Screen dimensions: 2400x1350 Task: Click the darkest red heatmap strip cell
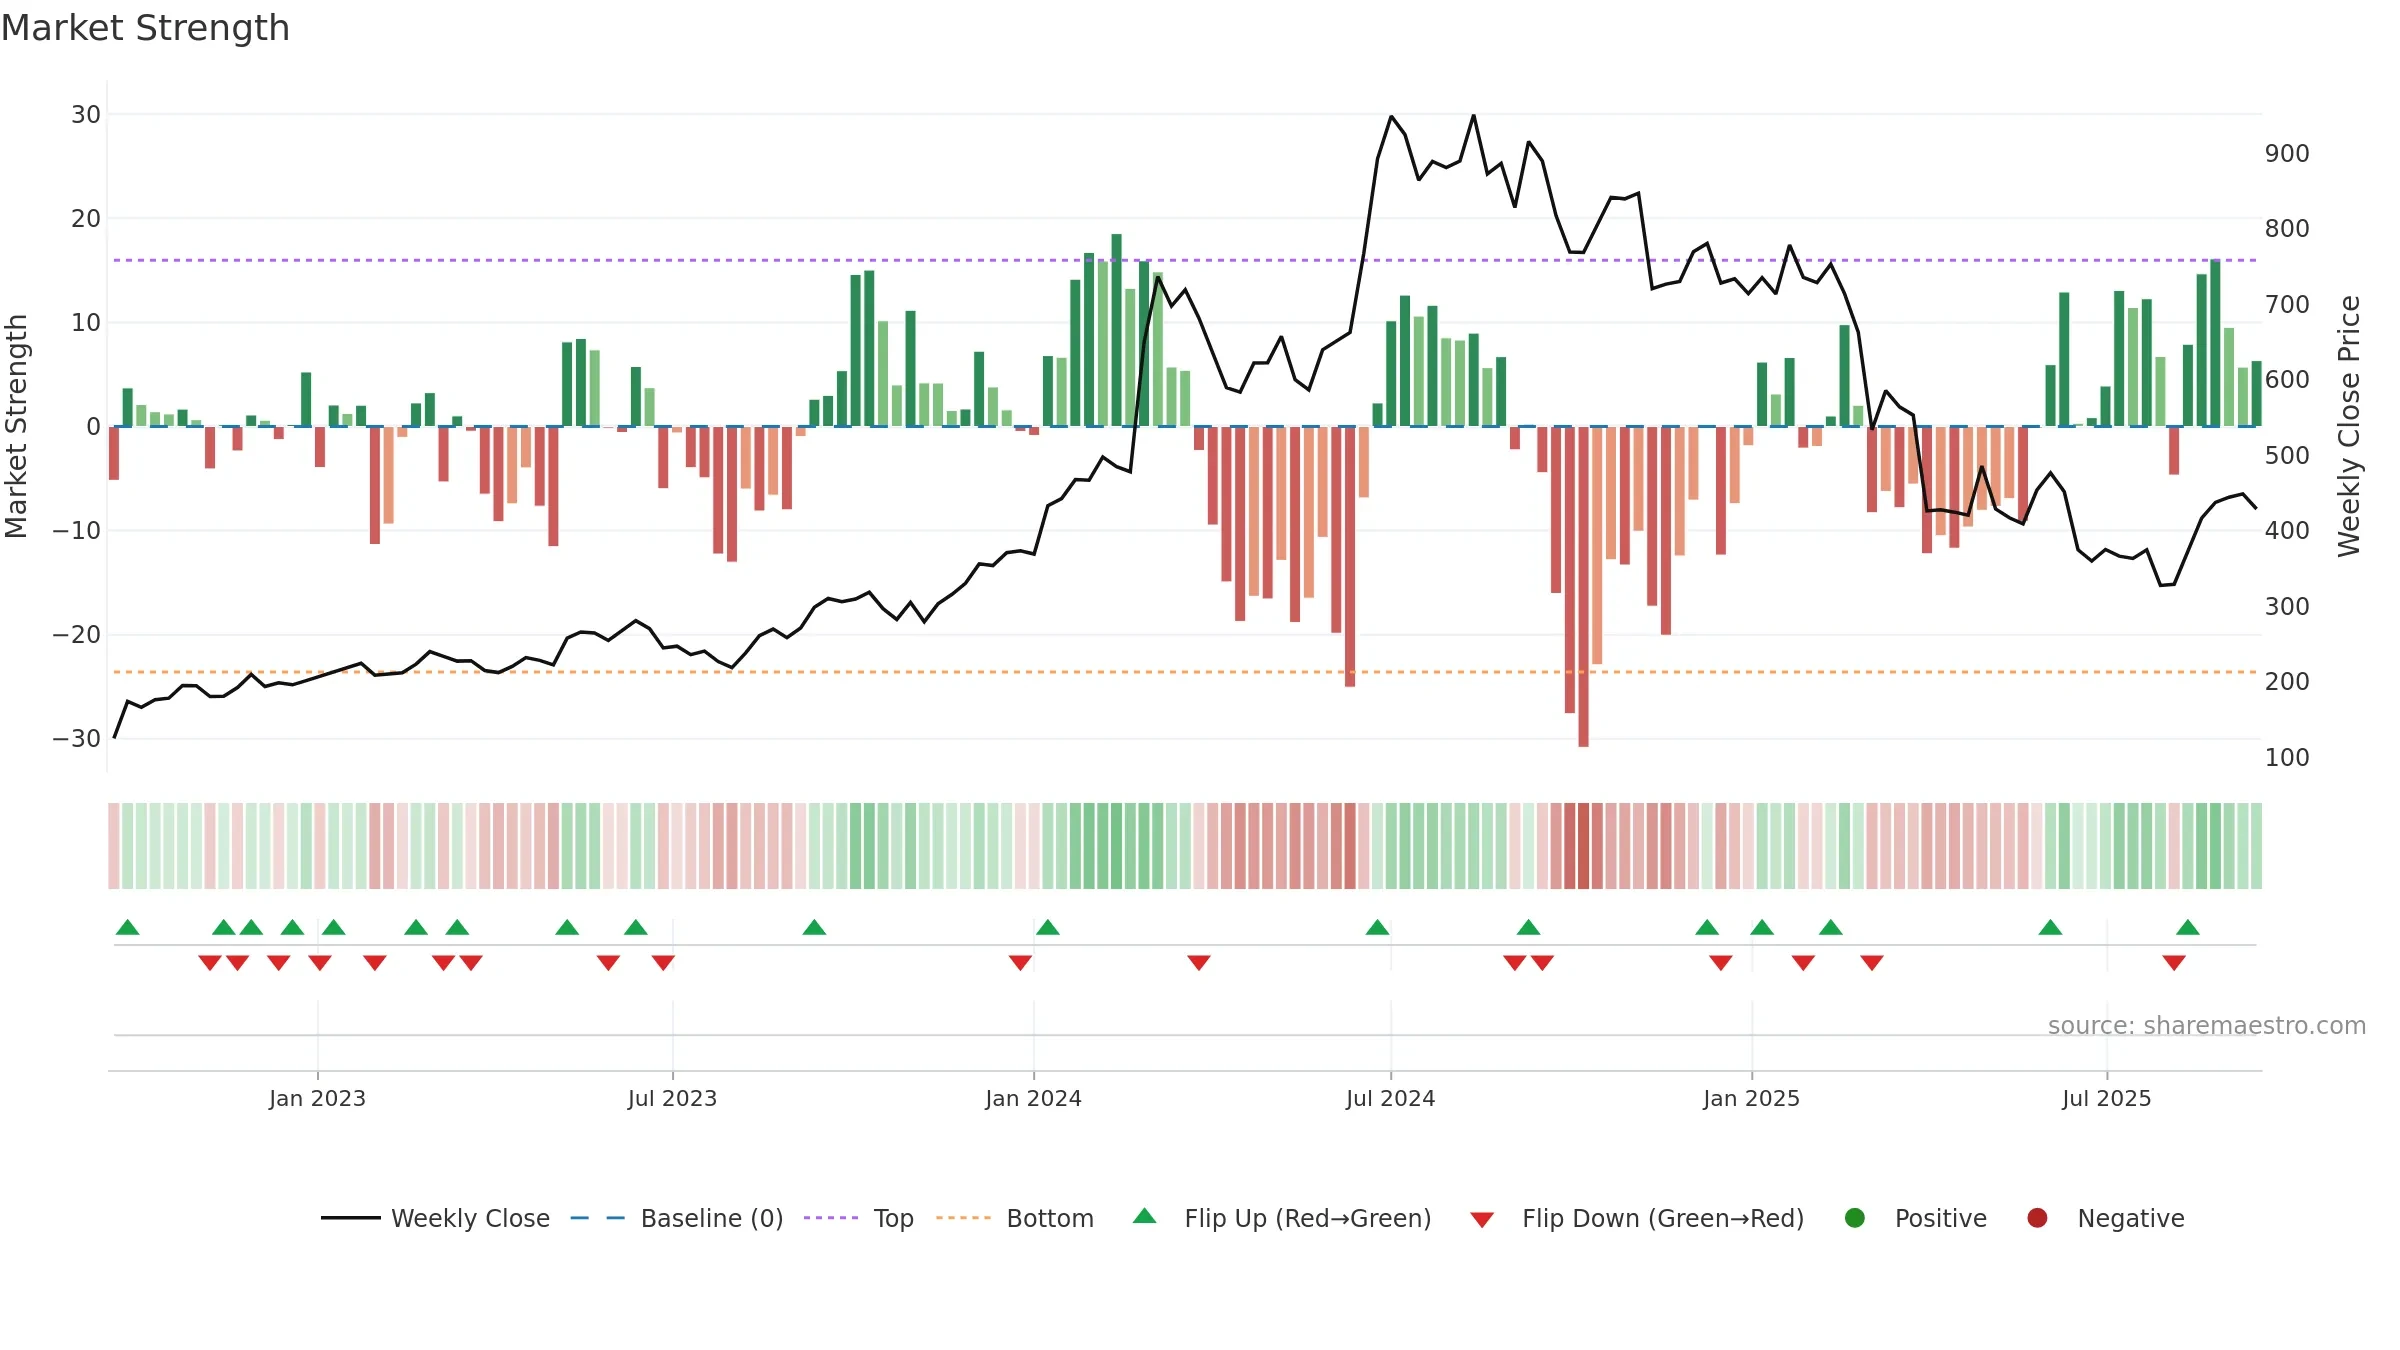tap(1584, 846)
